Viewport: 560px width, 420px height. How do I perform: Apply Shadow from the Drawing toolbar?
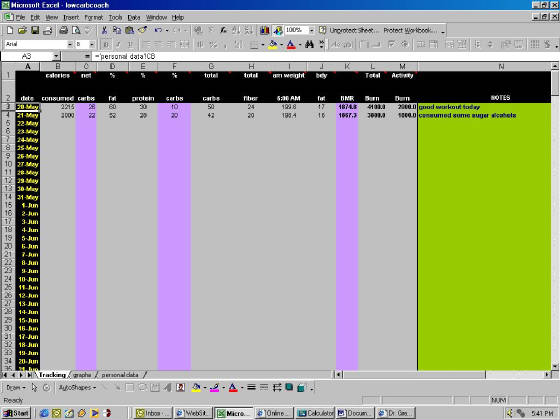click(x=289, y=387)
